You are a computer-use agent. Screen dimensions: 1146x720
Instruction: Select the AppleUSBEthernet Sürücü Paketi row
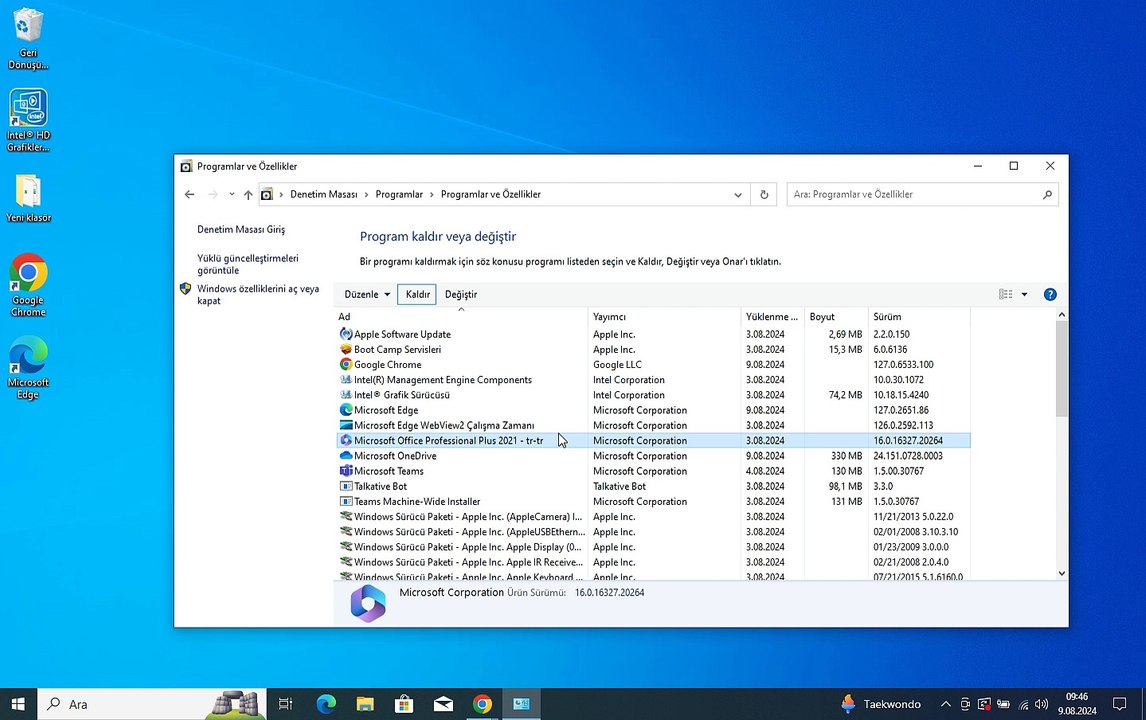pyautogui.click(x=653, y=531)
